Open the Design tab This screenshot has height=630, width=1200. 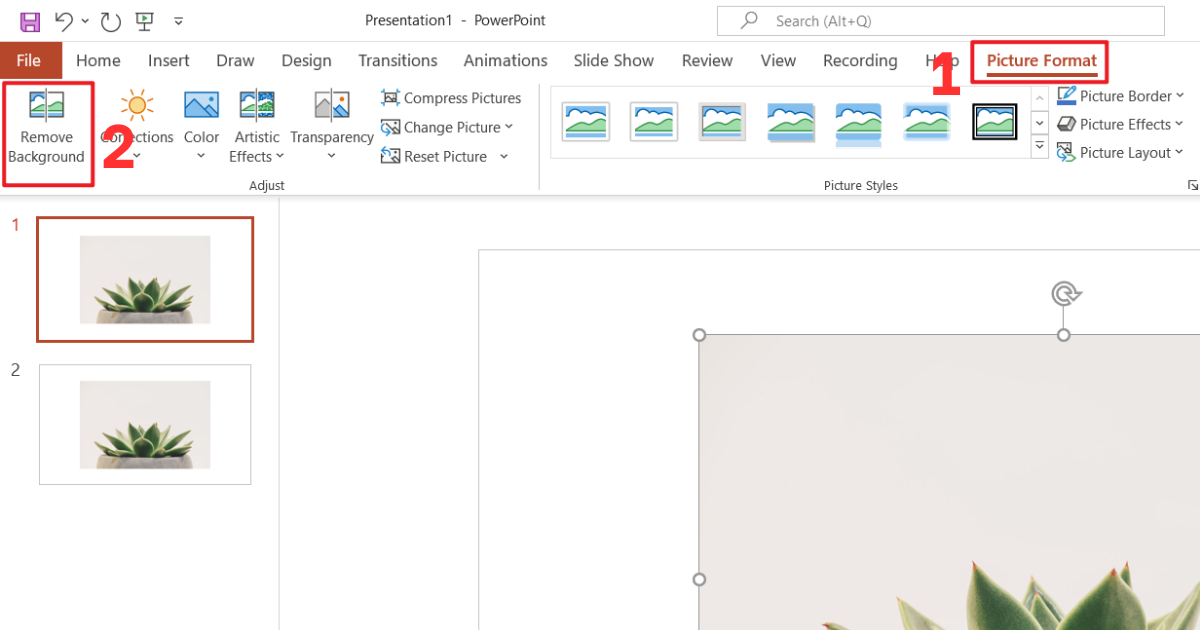pyautogui.click(x=306, y=60)
